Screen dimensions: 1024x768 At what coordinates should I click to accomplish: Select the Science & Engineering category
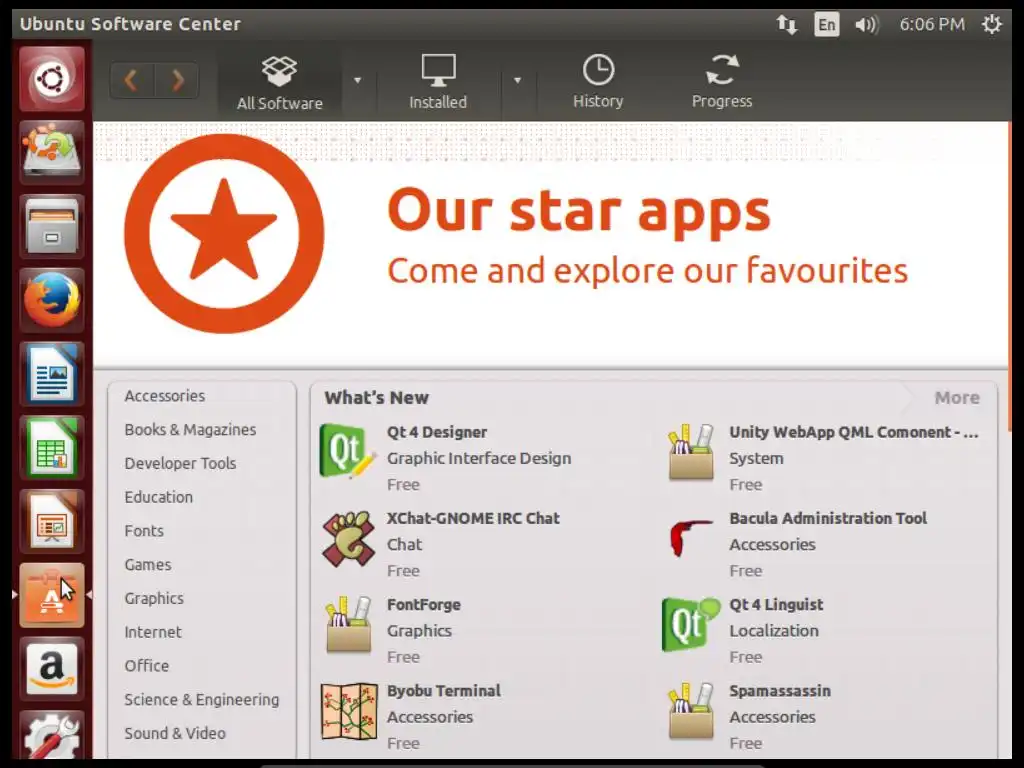point(202,700)
